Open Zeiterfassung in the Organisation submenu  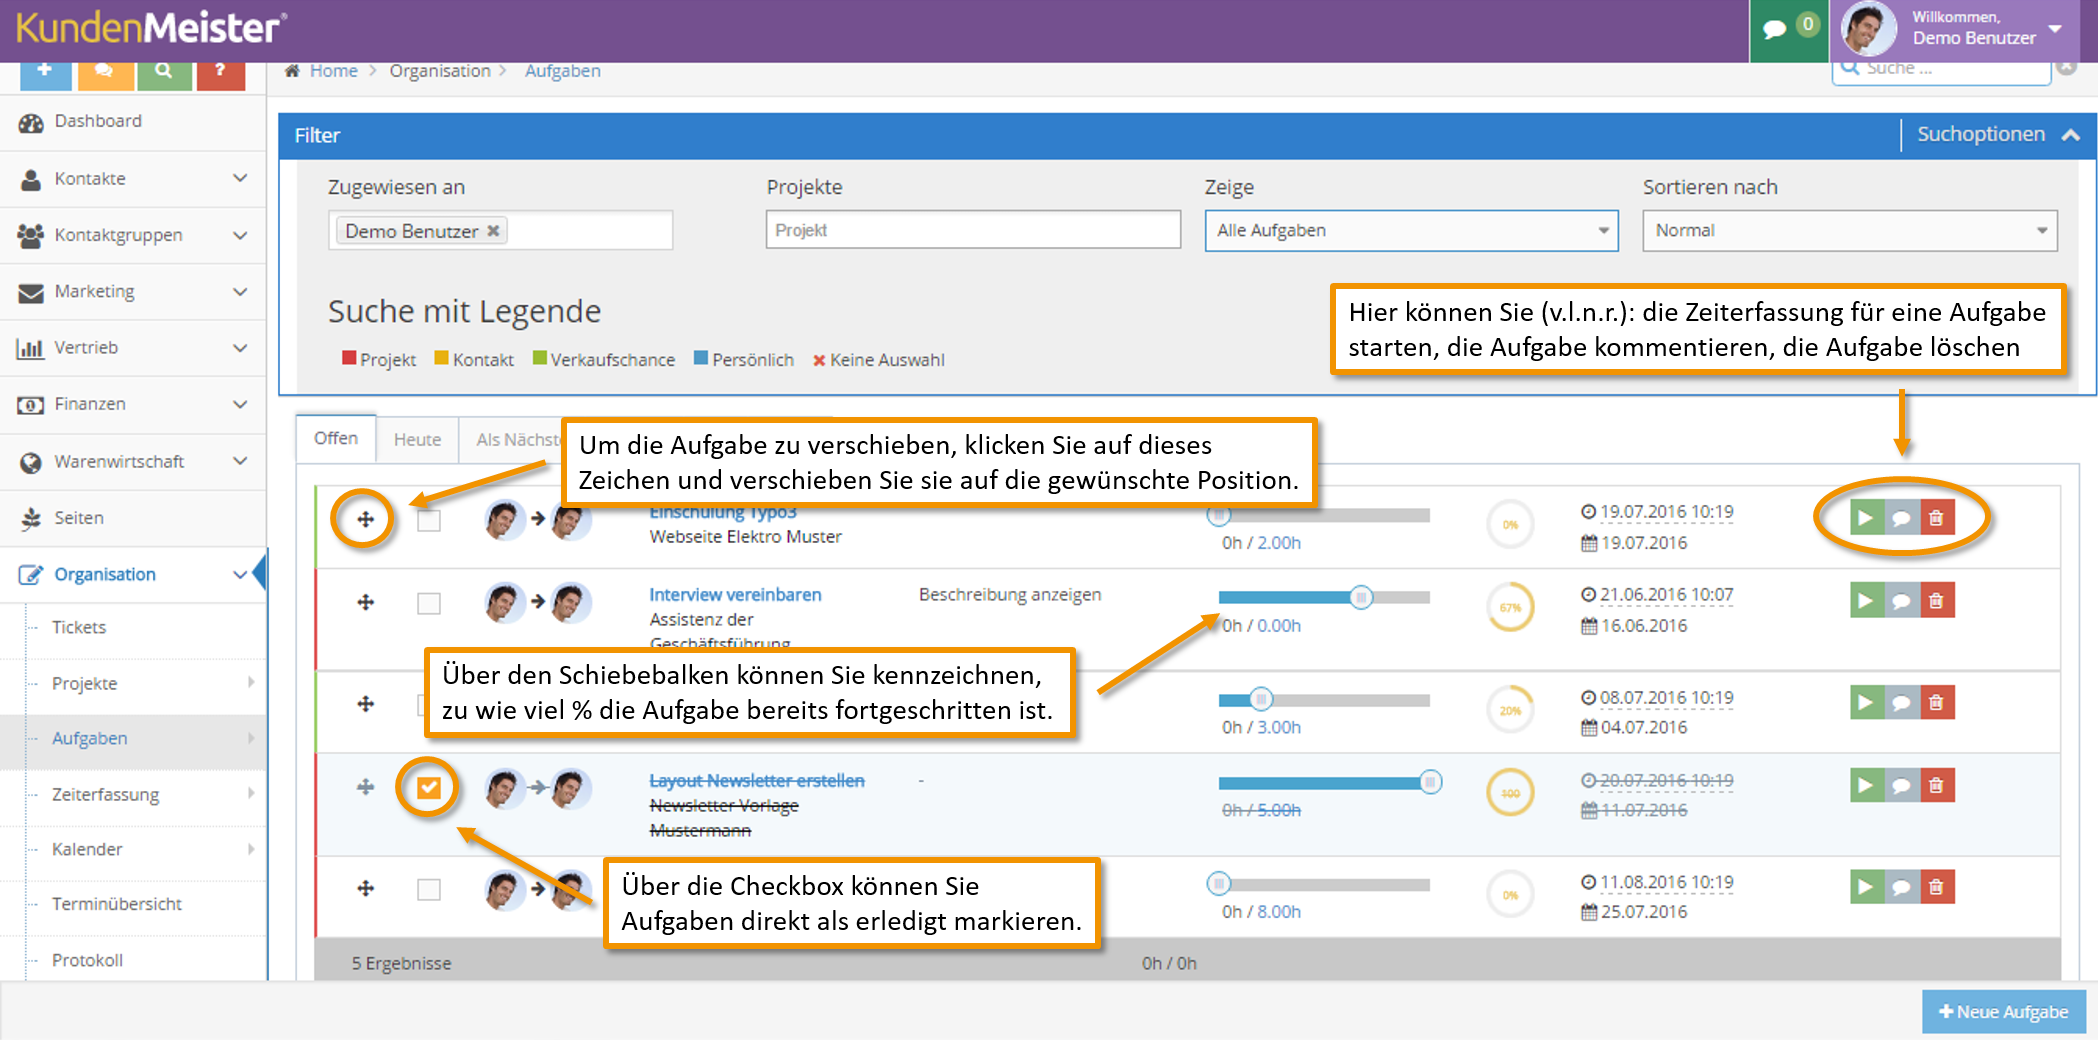105,794
